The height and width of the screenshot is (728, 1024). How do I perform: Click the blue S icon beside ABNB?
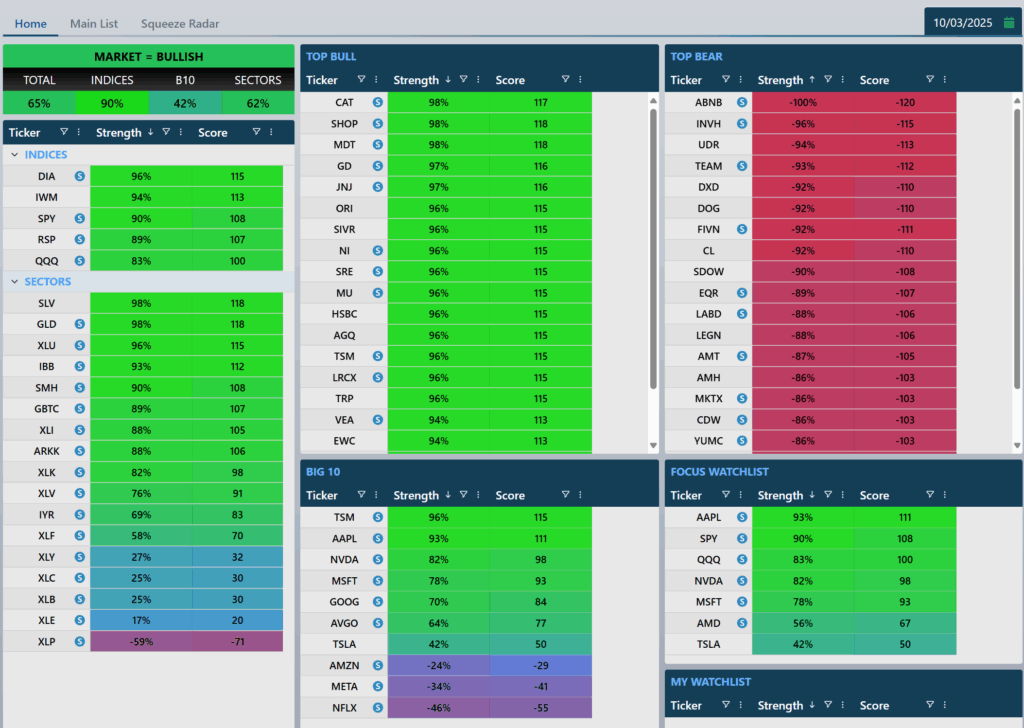click(742, 102)
